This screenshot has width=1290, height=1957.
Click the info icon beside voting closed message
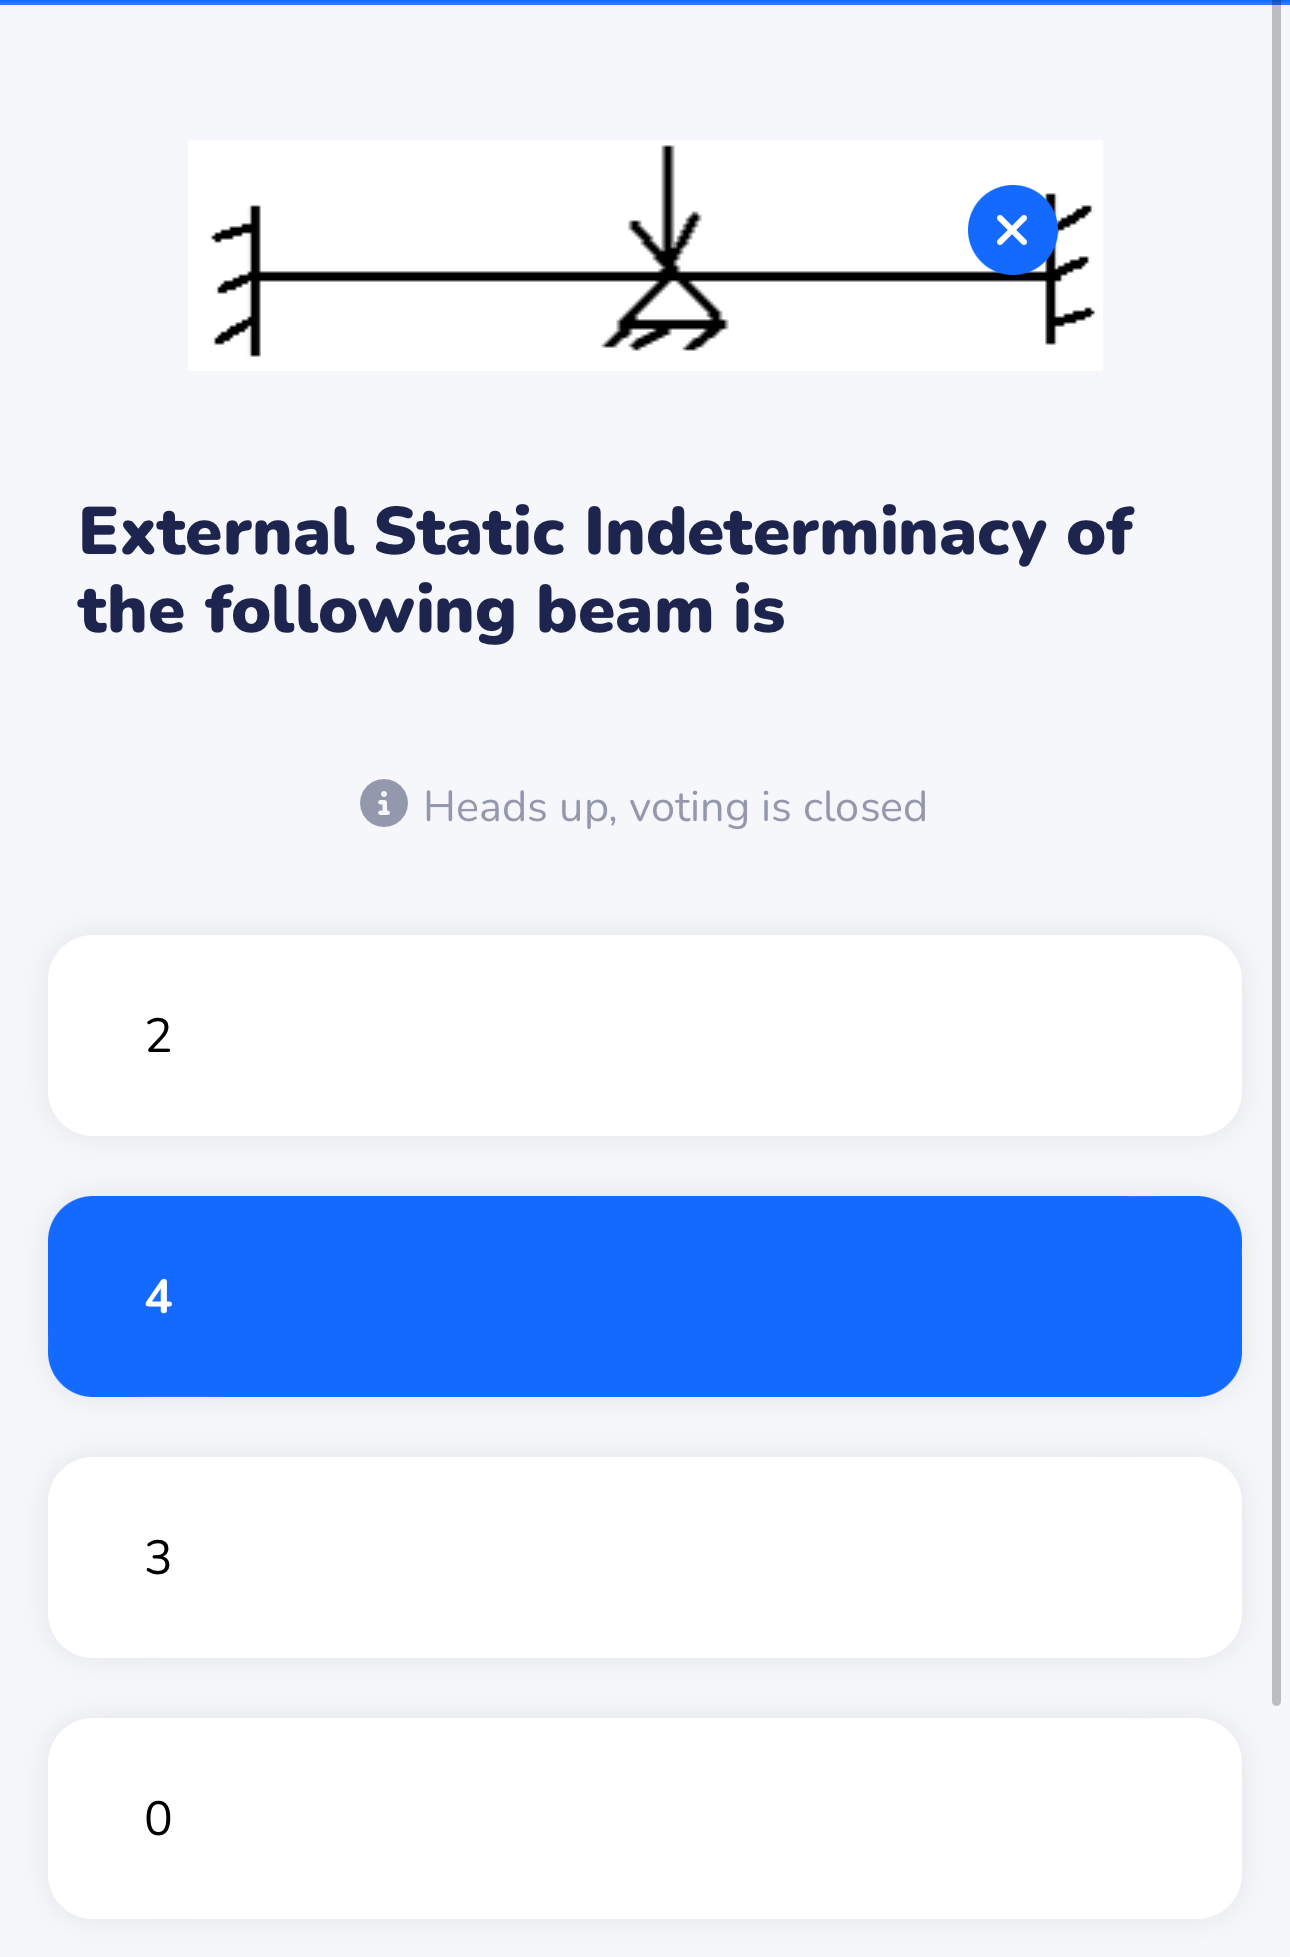(384, 806)
